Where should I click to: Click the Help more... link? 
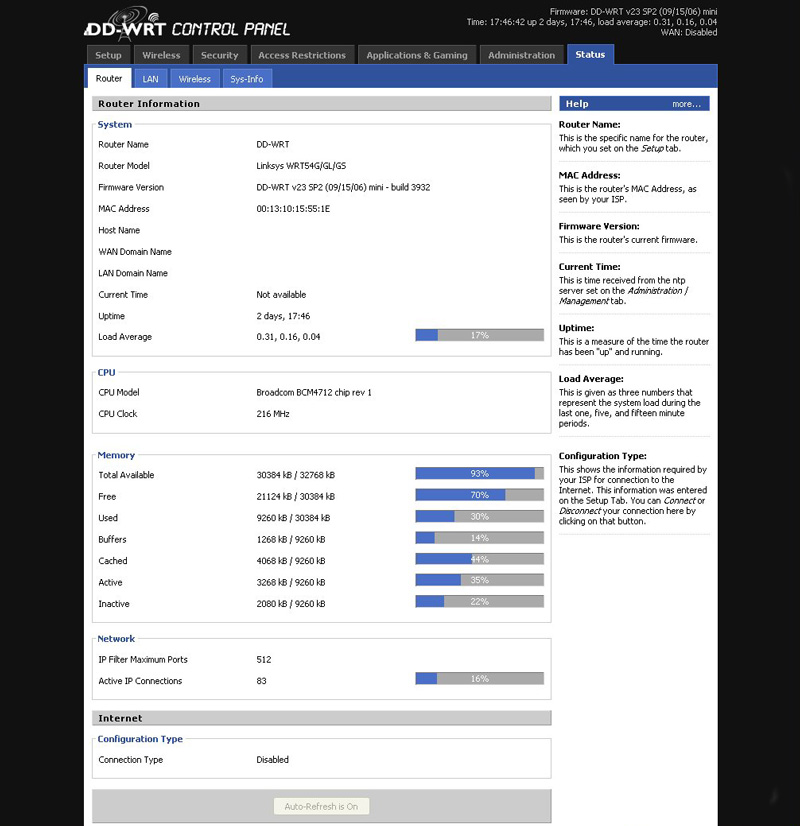pos(686,104)
